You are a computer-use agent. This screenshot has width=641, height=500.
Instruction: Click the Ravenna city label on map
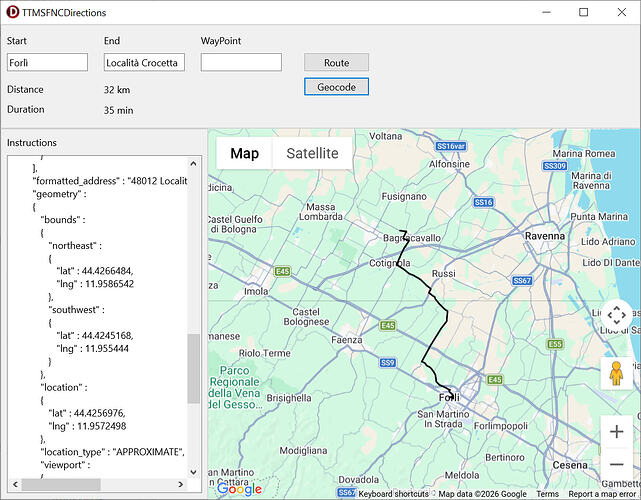(x=545, y=236)
